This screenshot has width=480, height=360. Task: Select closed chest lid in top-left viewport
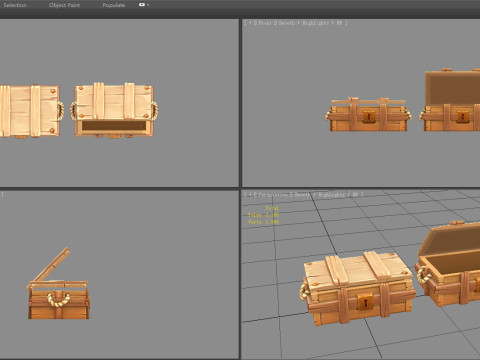pyautogui.click(x=31, y=111)
